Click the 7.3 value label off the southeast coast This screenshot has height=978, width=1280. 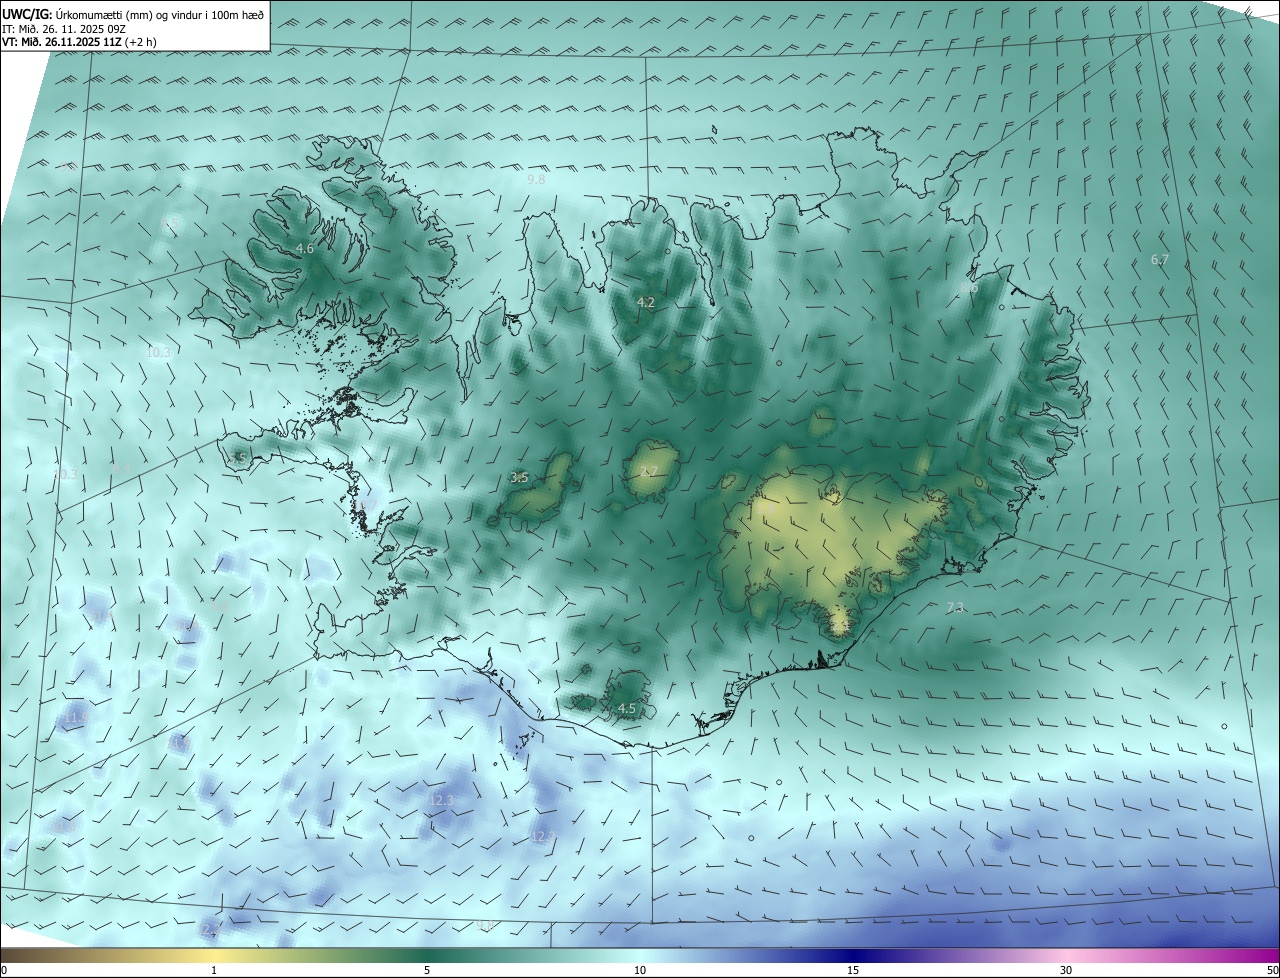coord(955,607)
